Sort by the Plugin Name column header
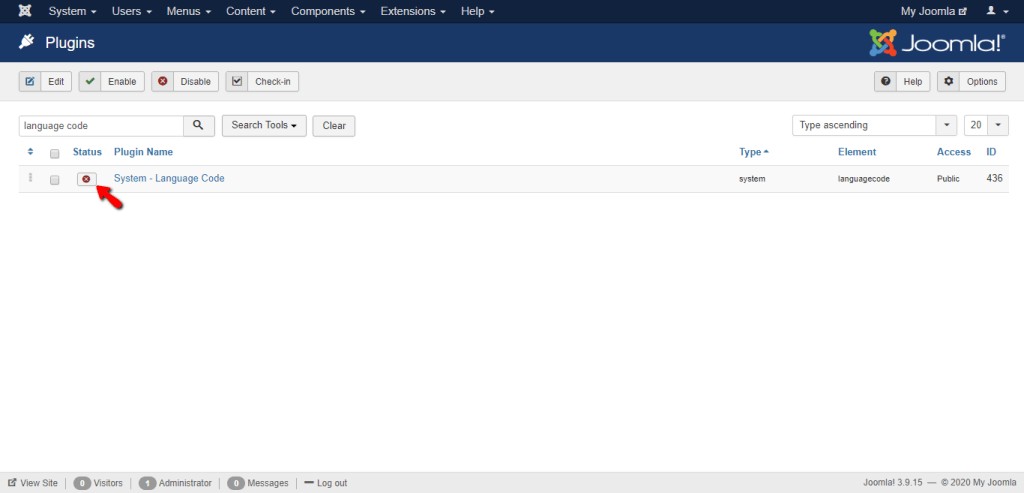 (144, 152)
